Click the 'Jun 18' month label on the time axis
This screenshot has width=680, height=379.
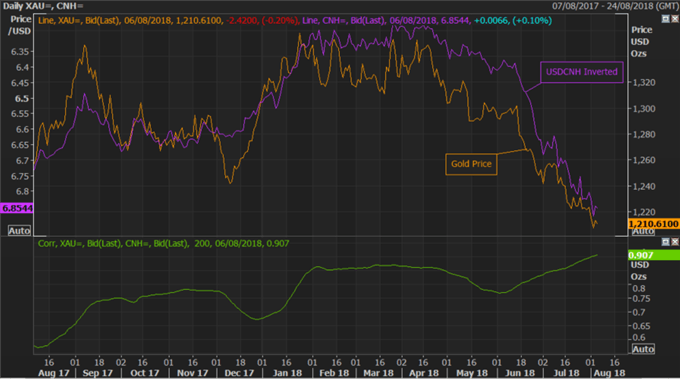[520, 373]
